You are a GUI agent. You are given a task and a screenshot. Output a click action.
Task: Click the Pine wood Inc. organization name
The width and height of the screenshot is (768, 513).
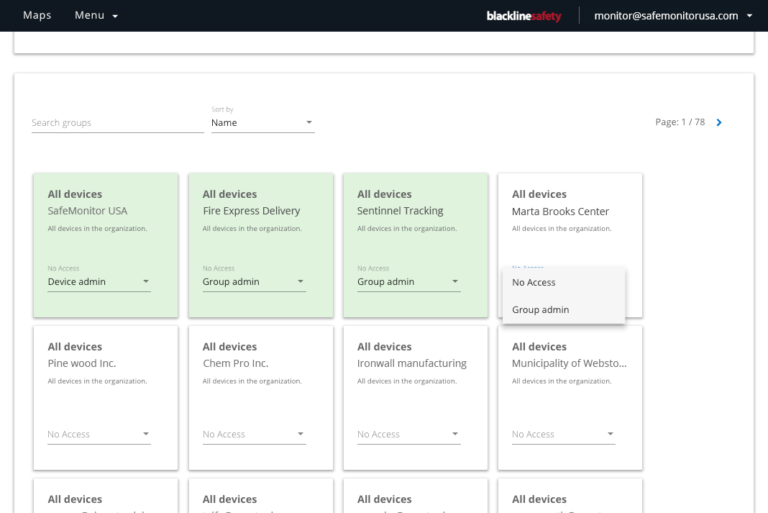(82, 363)
